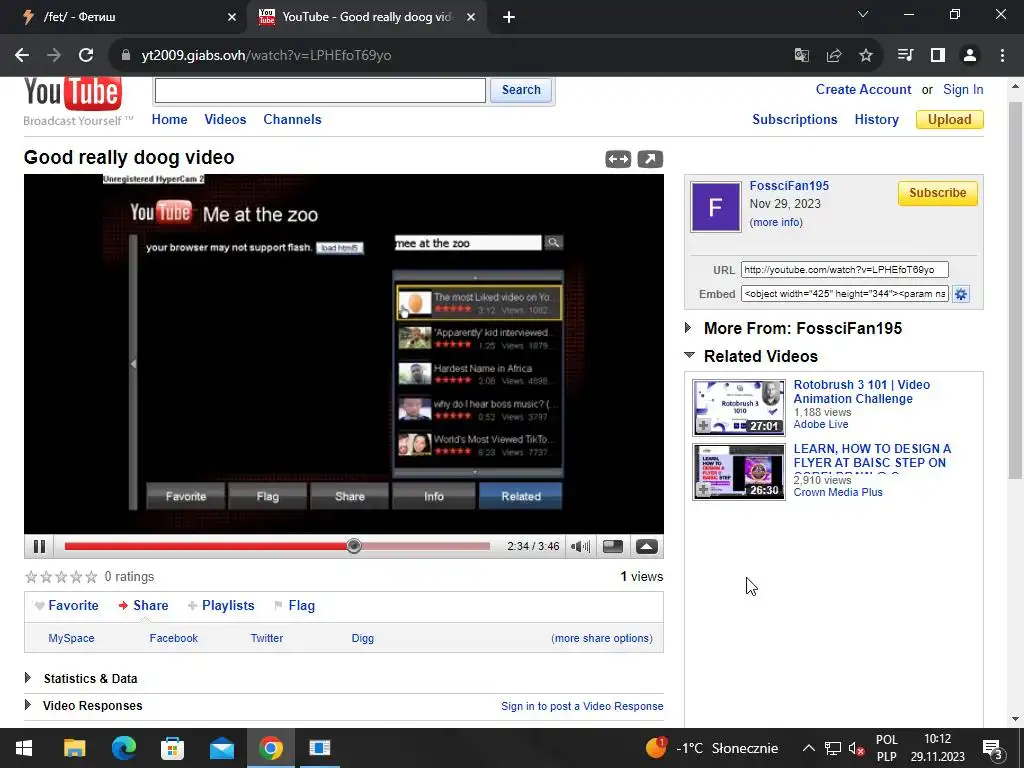Image resolution: width=1024 pixels, height=768 pixels.
Task: Click the Search button
Action: 520,90
